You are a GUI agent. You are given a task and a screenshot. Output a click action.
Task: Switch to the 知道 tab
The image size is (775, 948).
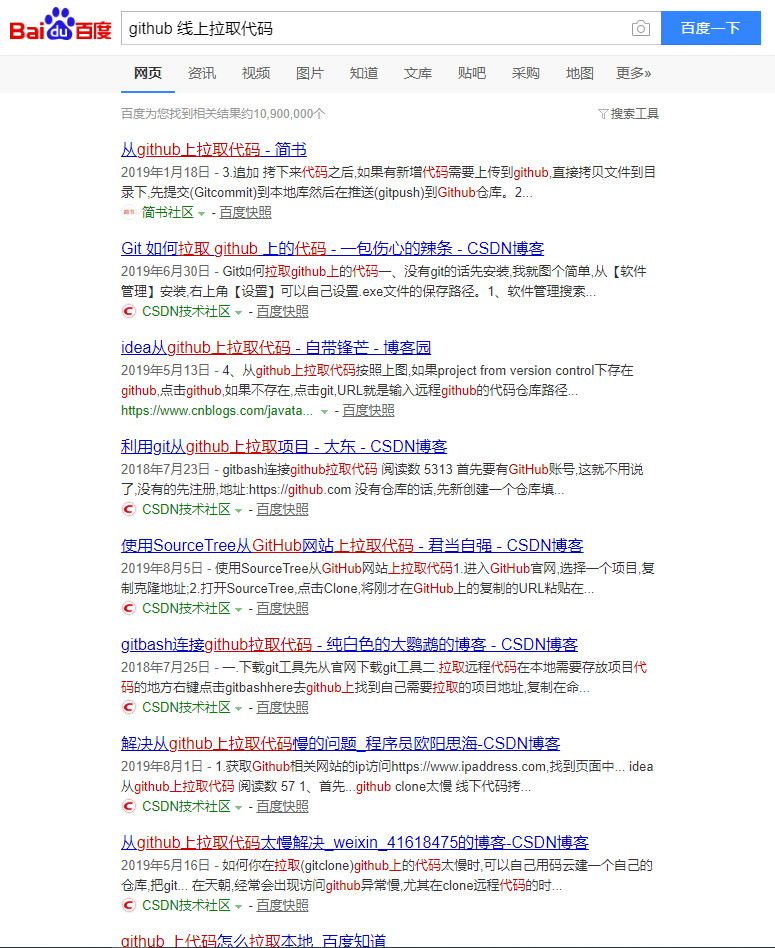[363, 73]
